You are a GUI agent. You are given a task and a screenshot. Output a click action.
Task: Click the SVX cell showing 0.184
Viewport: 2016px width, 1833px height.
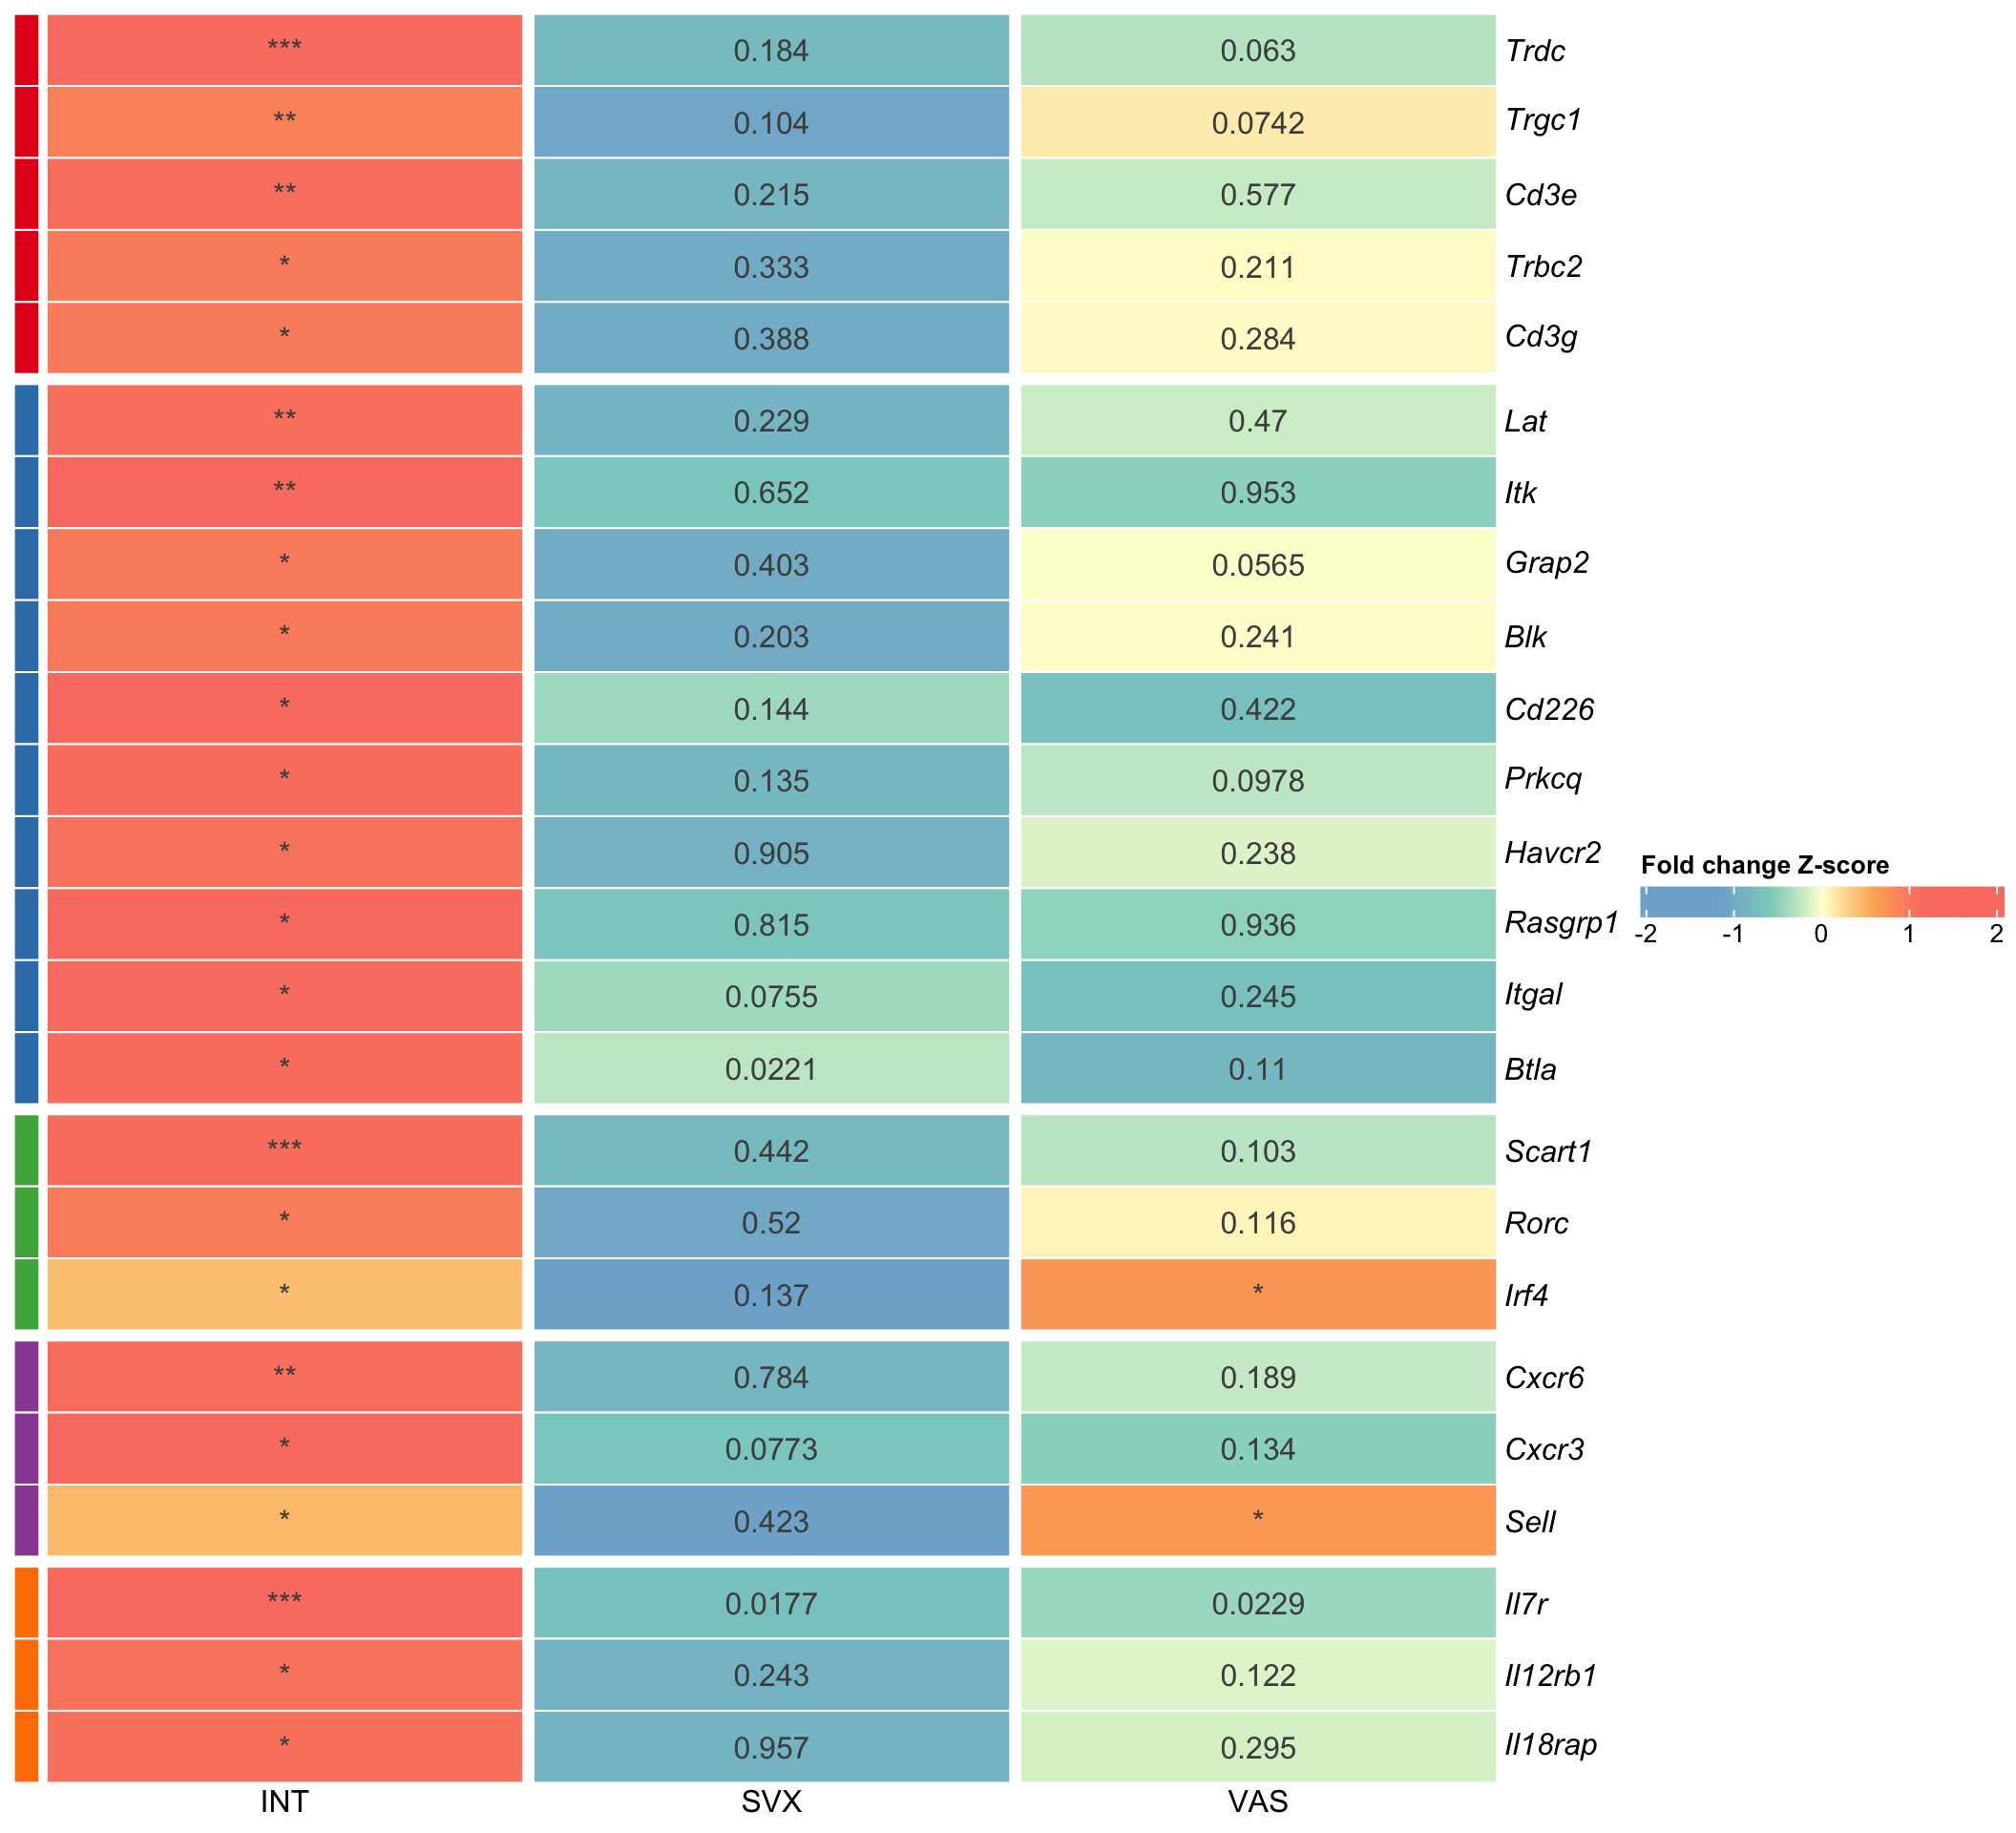[x=771, y=51]
